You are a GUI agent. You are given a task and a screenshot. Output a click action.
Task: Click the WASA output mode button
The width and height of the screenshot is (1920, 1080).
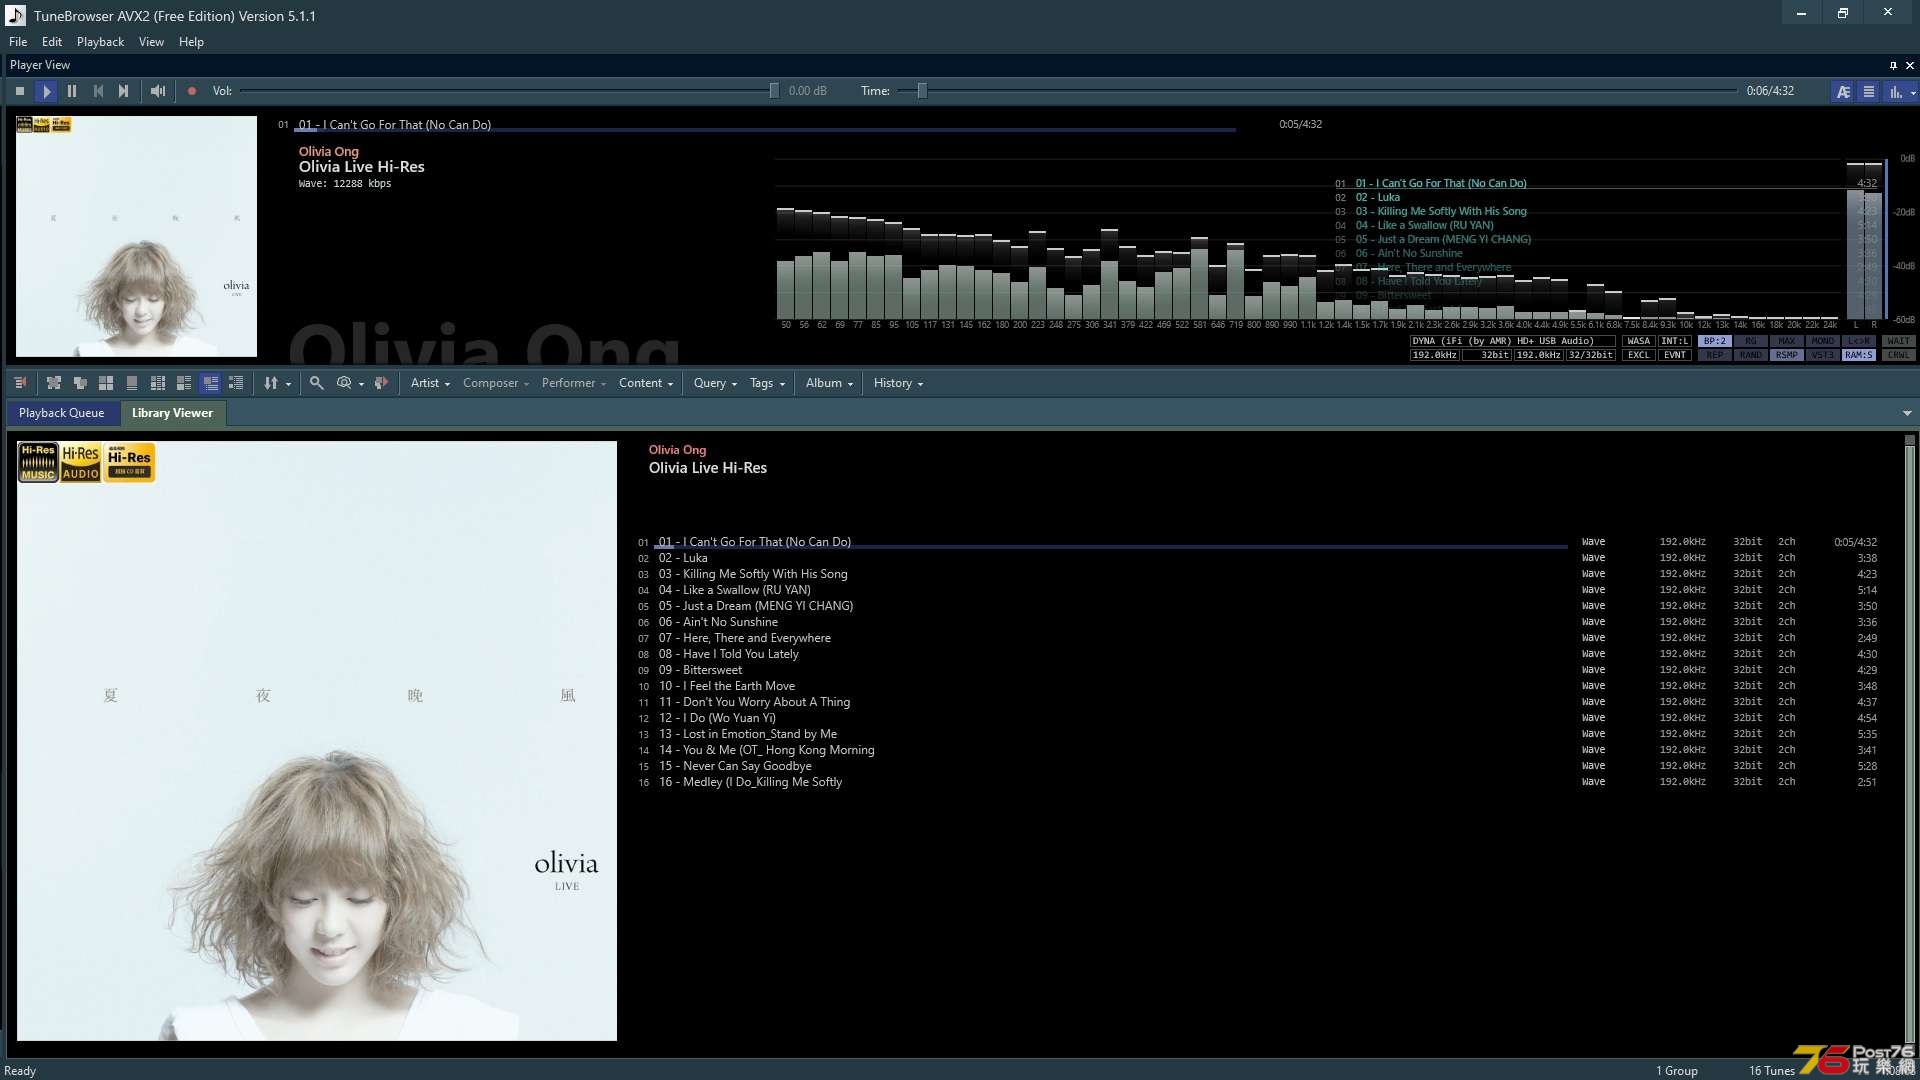click(1638, 341)
